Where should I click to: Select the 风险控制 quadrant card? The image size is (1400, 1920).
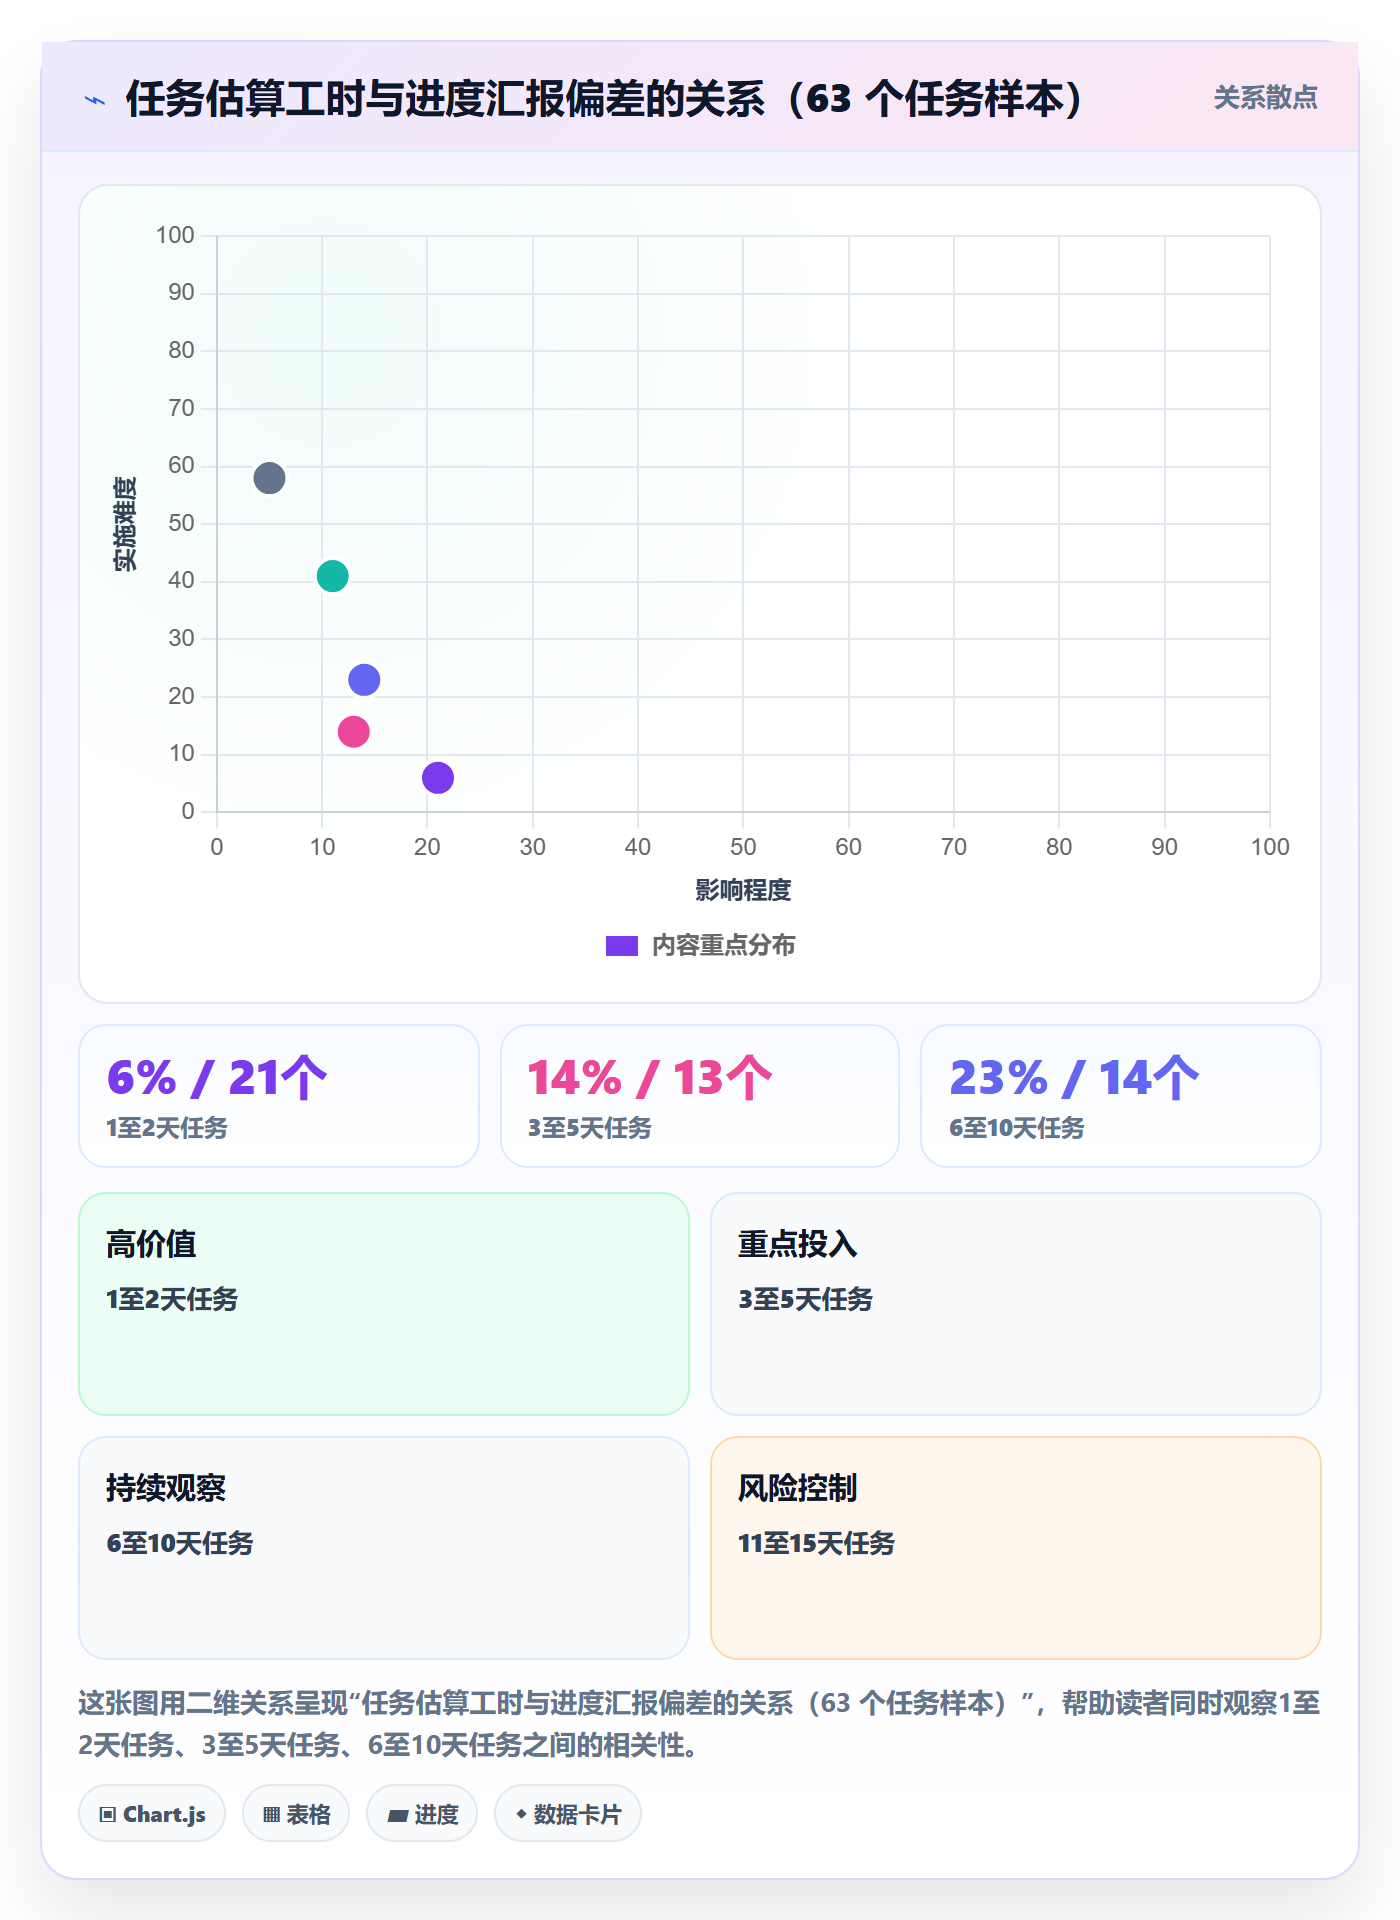[x=1016, y=1548]
